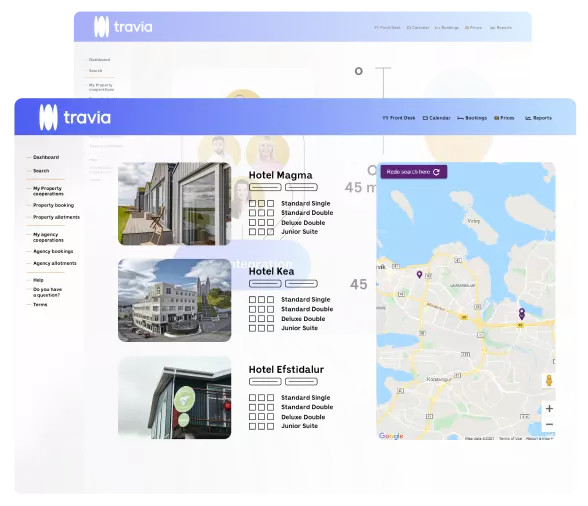
Task: Click the Hotel Kea photo thumbnail
Action: (x=174, y=300)
